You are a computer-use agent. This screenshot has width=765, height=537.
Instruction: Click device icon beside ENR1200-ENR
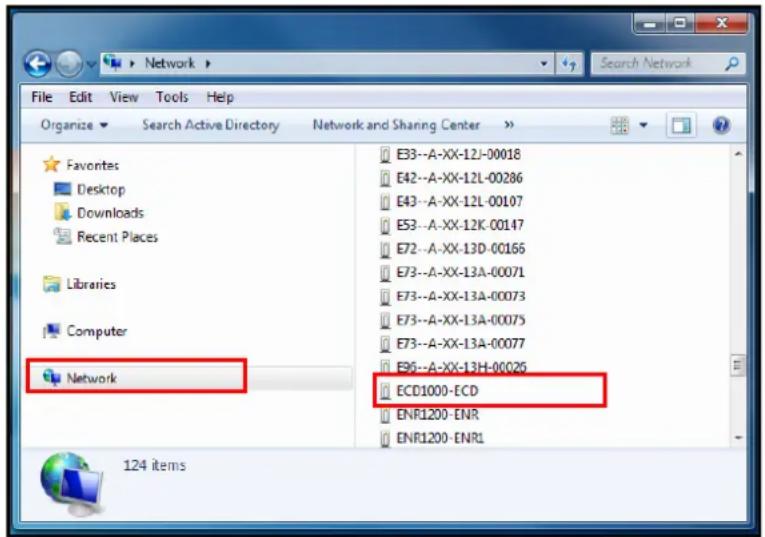(385, 415)
